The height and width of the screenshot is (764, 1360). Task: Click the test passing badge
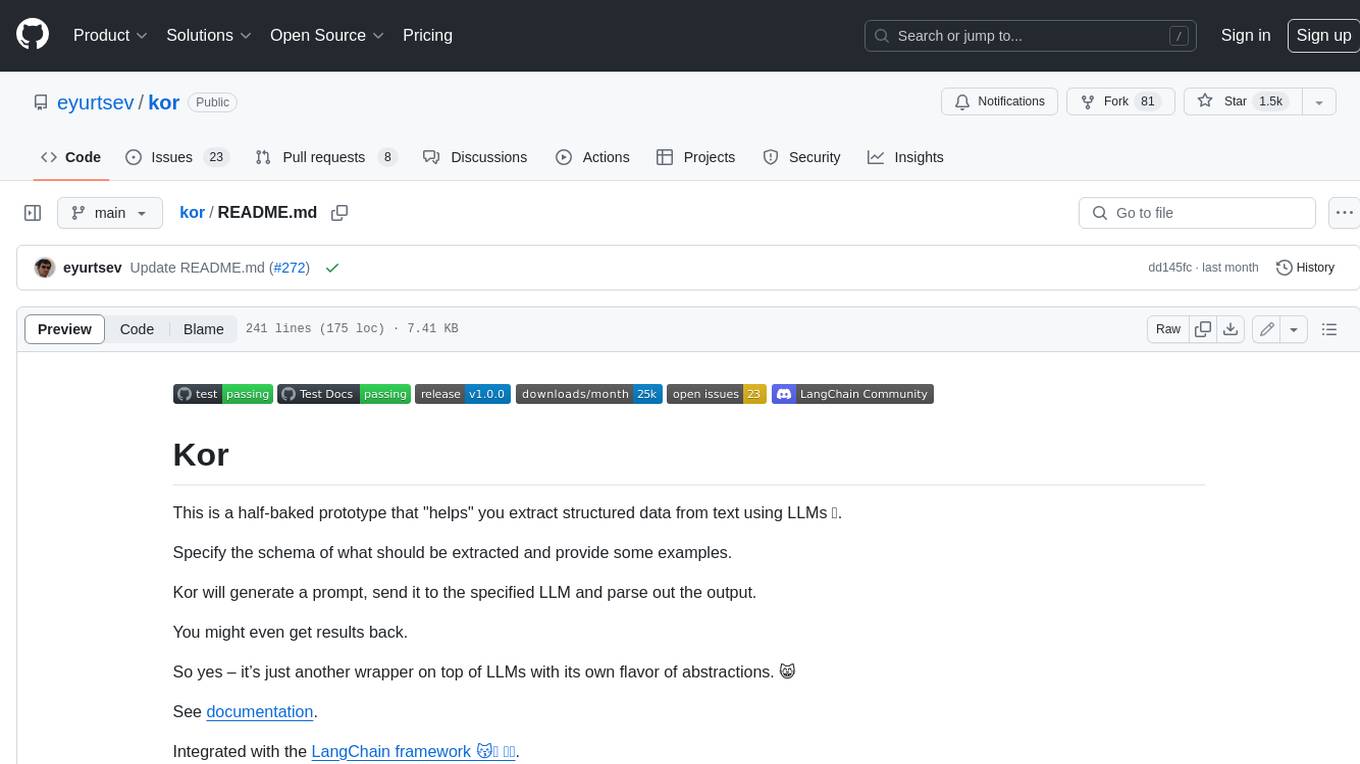click(x=223, y=394)
